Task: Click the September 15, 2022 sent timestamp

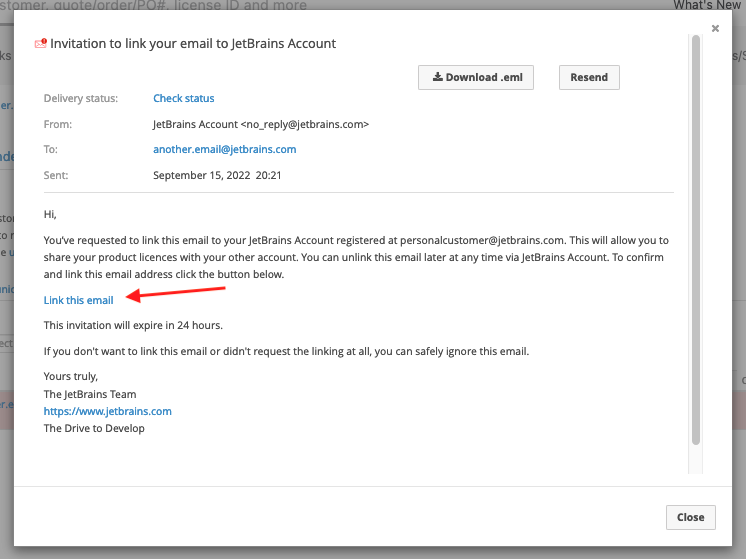Action: point(217,175)
